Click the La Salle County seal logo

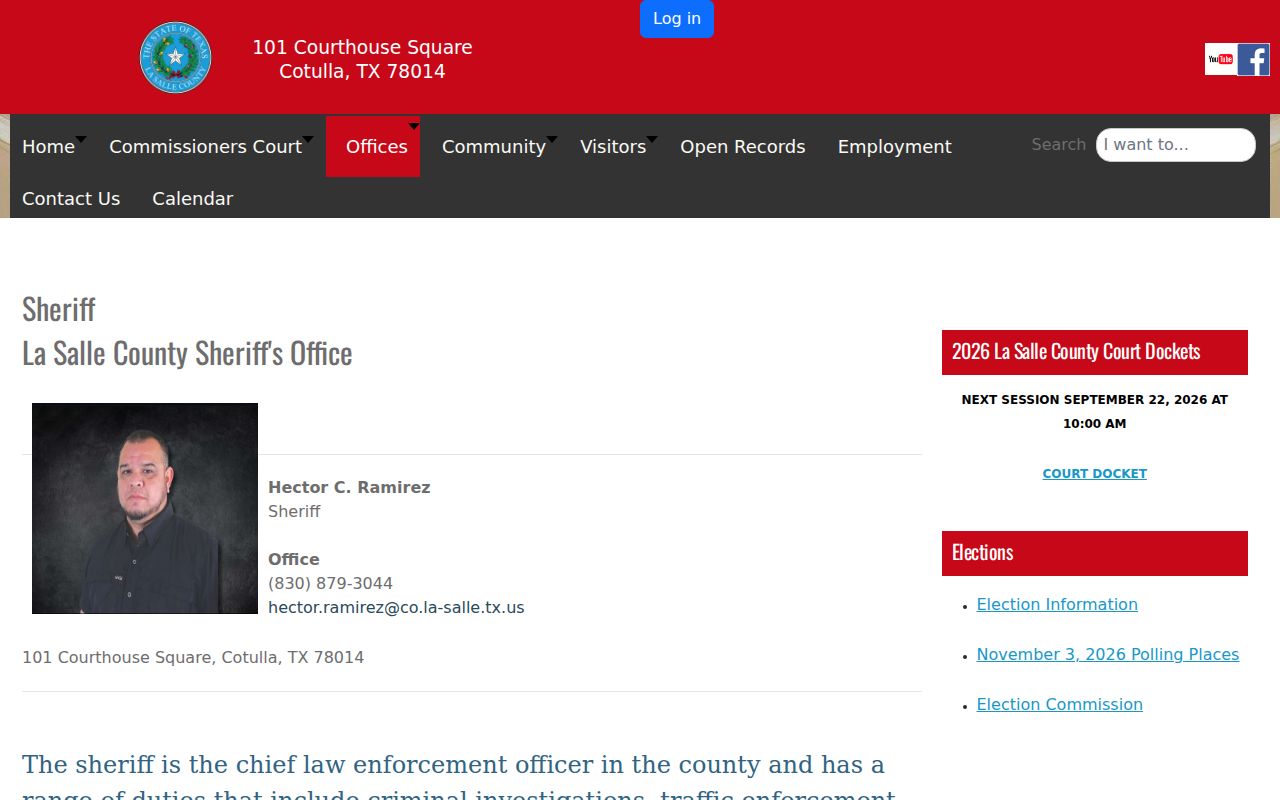[175, 58]
